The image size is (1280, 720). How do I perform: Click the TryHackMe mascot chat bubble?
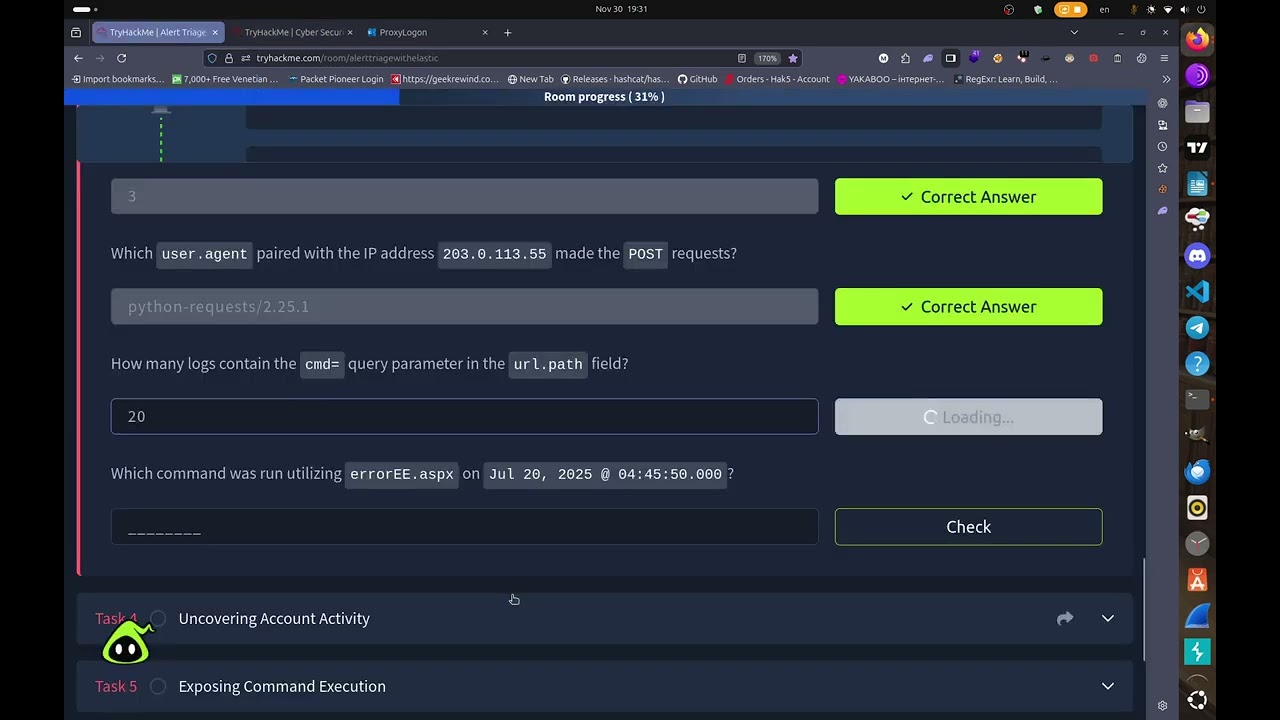(127, 643)
